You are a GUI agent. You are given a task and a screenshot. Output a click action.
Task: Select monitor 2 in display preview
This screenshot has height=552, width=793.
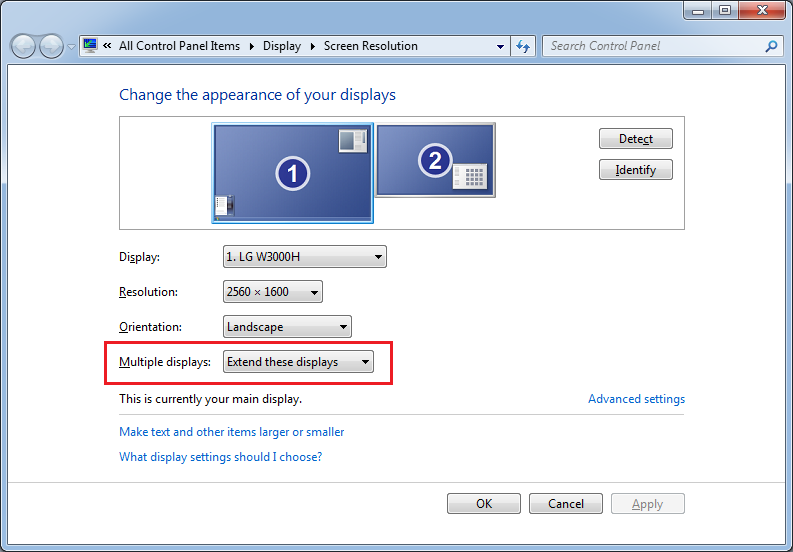(x=435, y=160)
